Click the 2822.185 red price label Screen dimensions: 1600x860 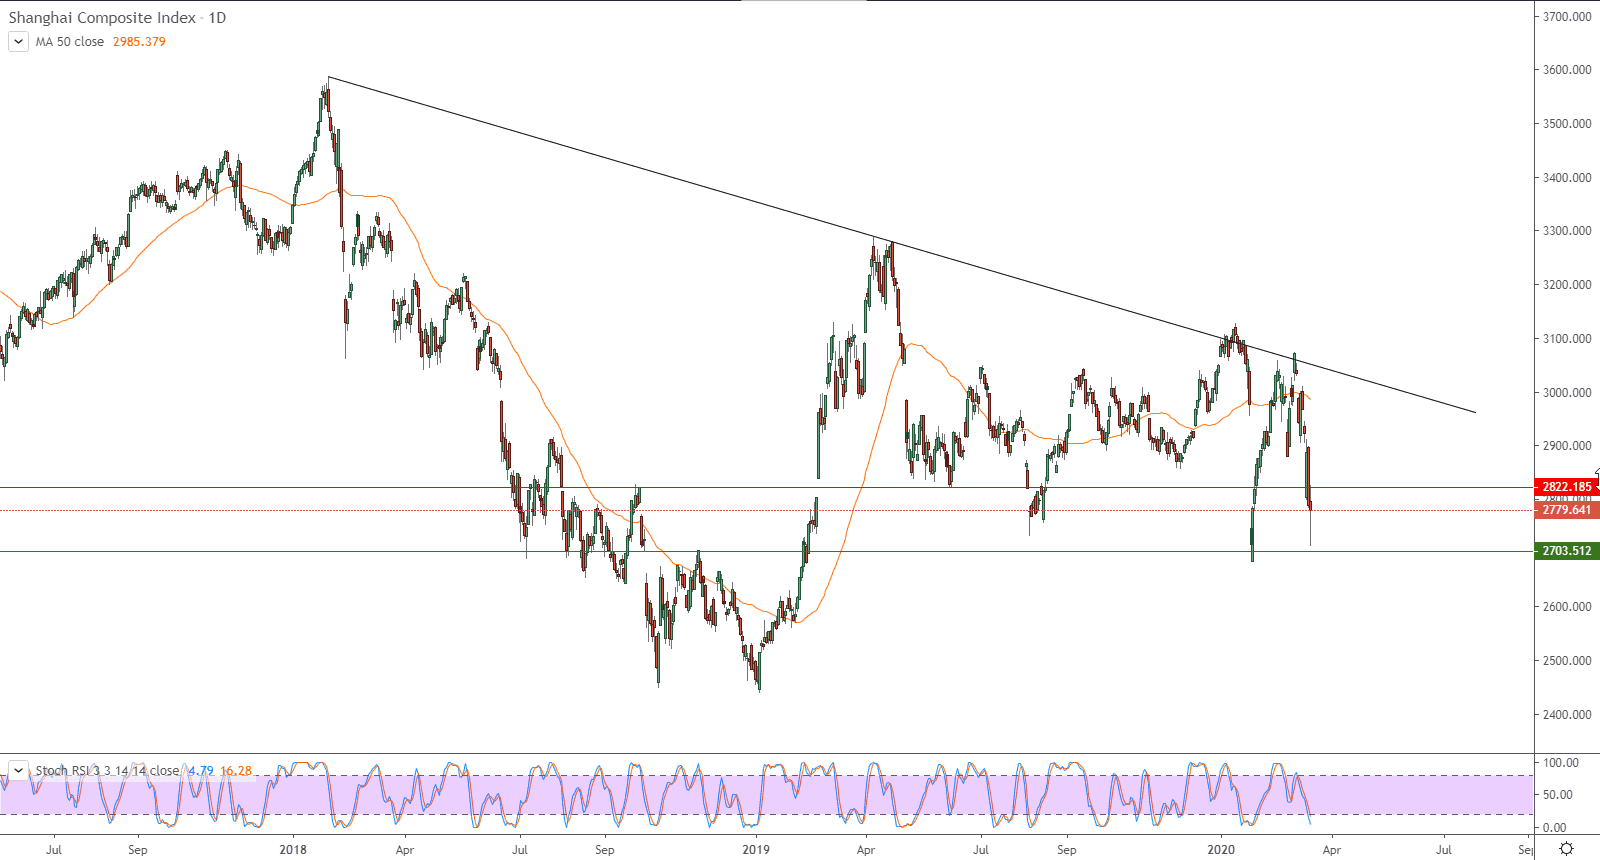(1566, 487)
